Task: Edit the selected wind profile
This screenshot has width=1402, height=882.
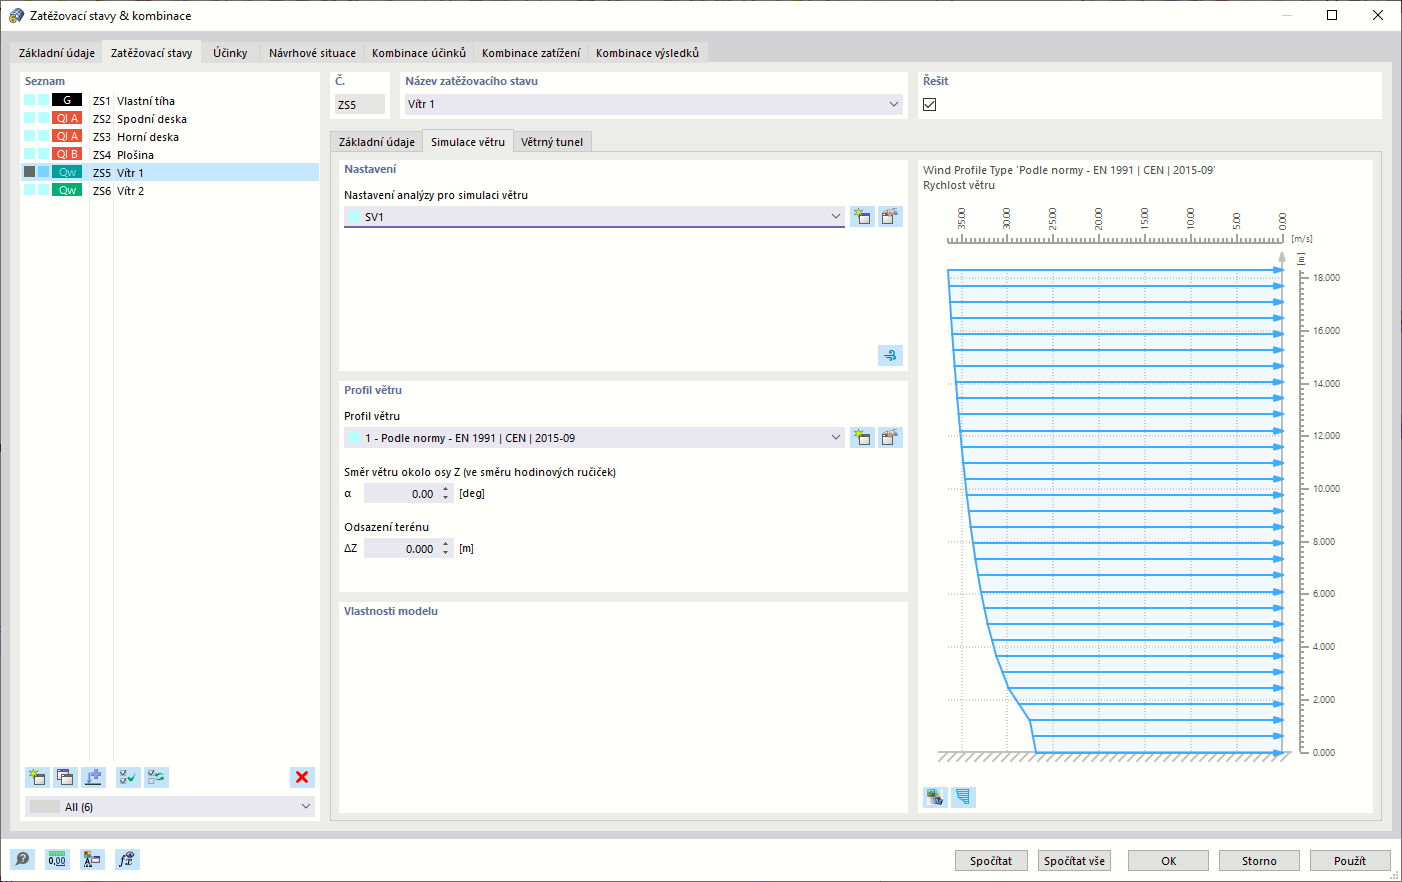Action: (x=890, y=437)
